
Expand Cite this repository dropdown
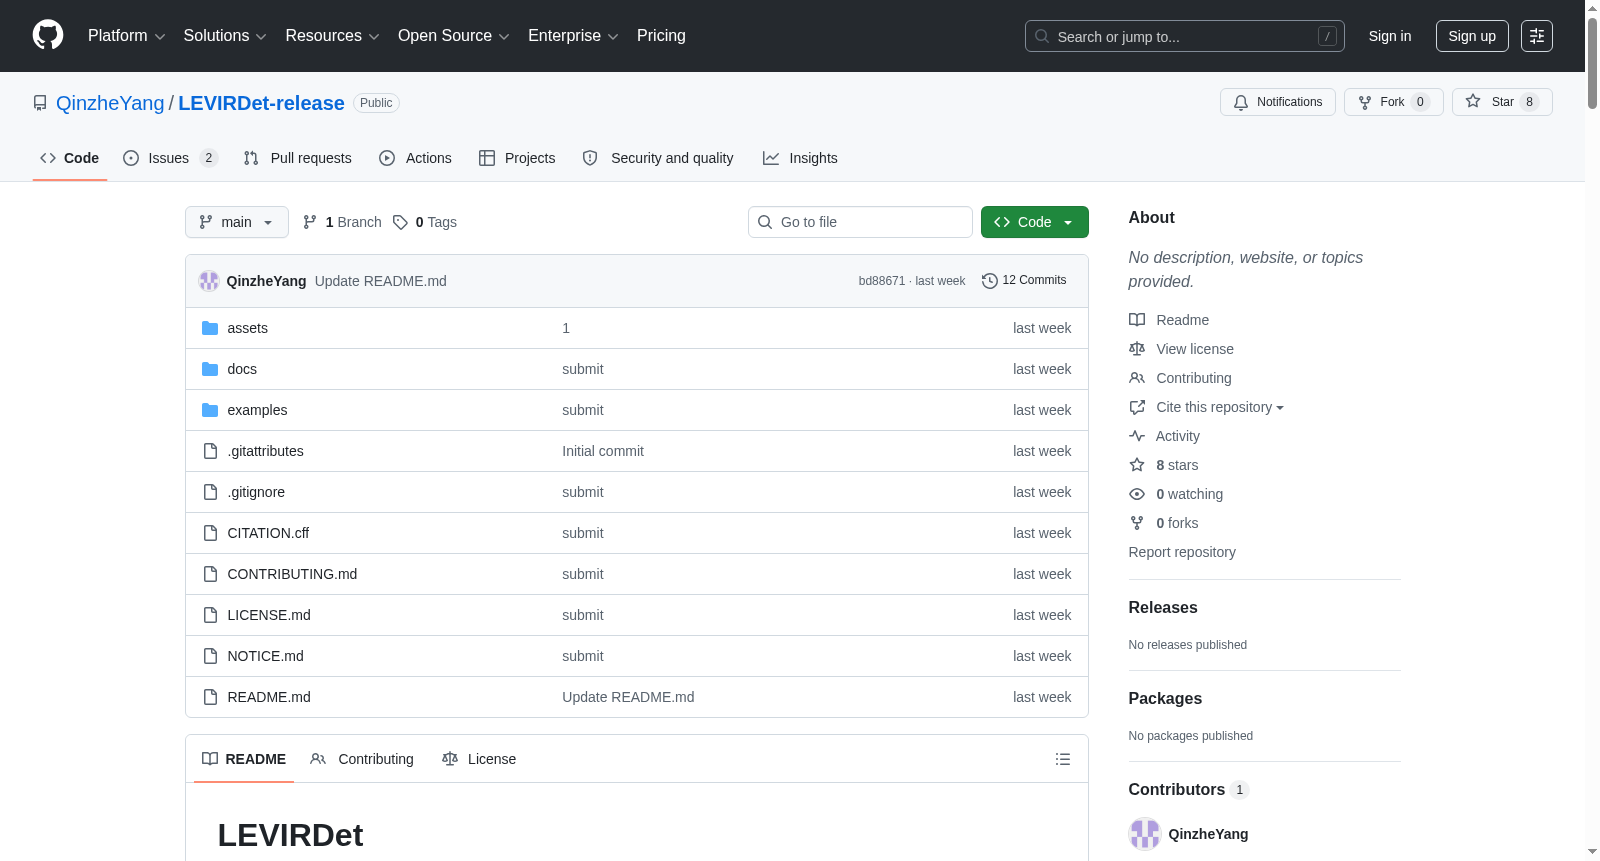(x=1220, y=407)
